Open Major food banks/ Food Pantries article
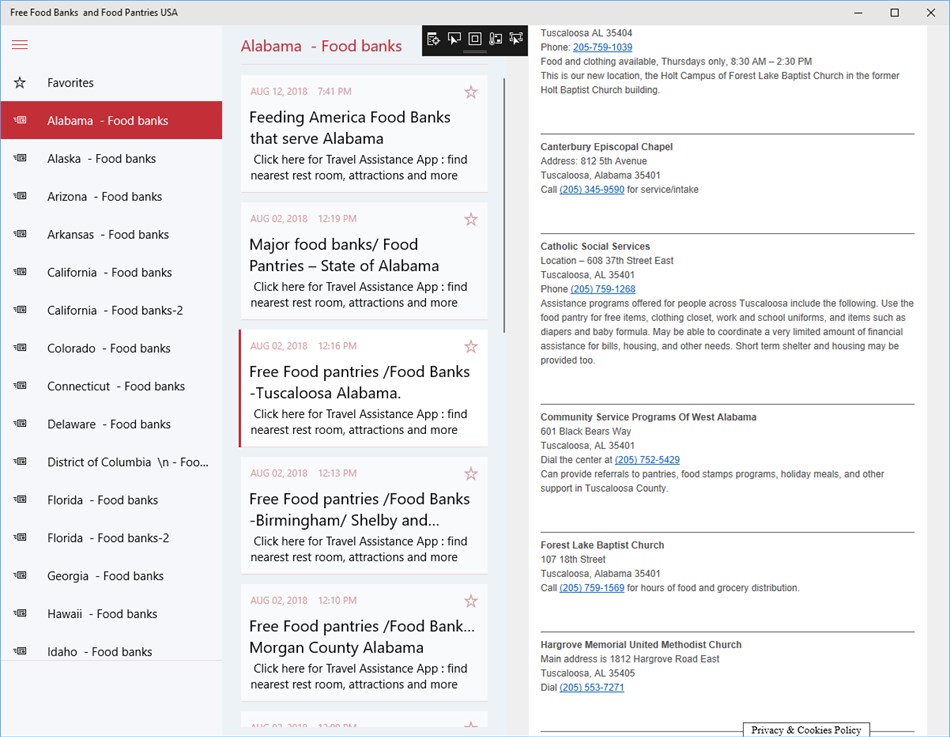The height and width of the screenshot is (737, 950). (364, 261)
